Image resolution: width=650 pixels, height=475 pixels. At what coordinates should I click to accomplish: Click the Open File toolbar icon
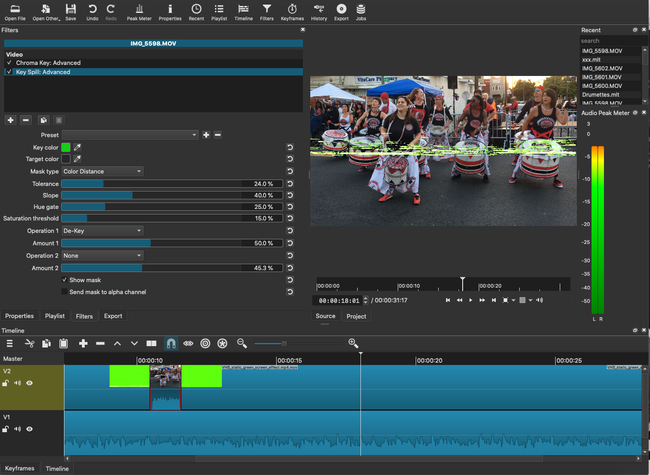click(16, 9)
